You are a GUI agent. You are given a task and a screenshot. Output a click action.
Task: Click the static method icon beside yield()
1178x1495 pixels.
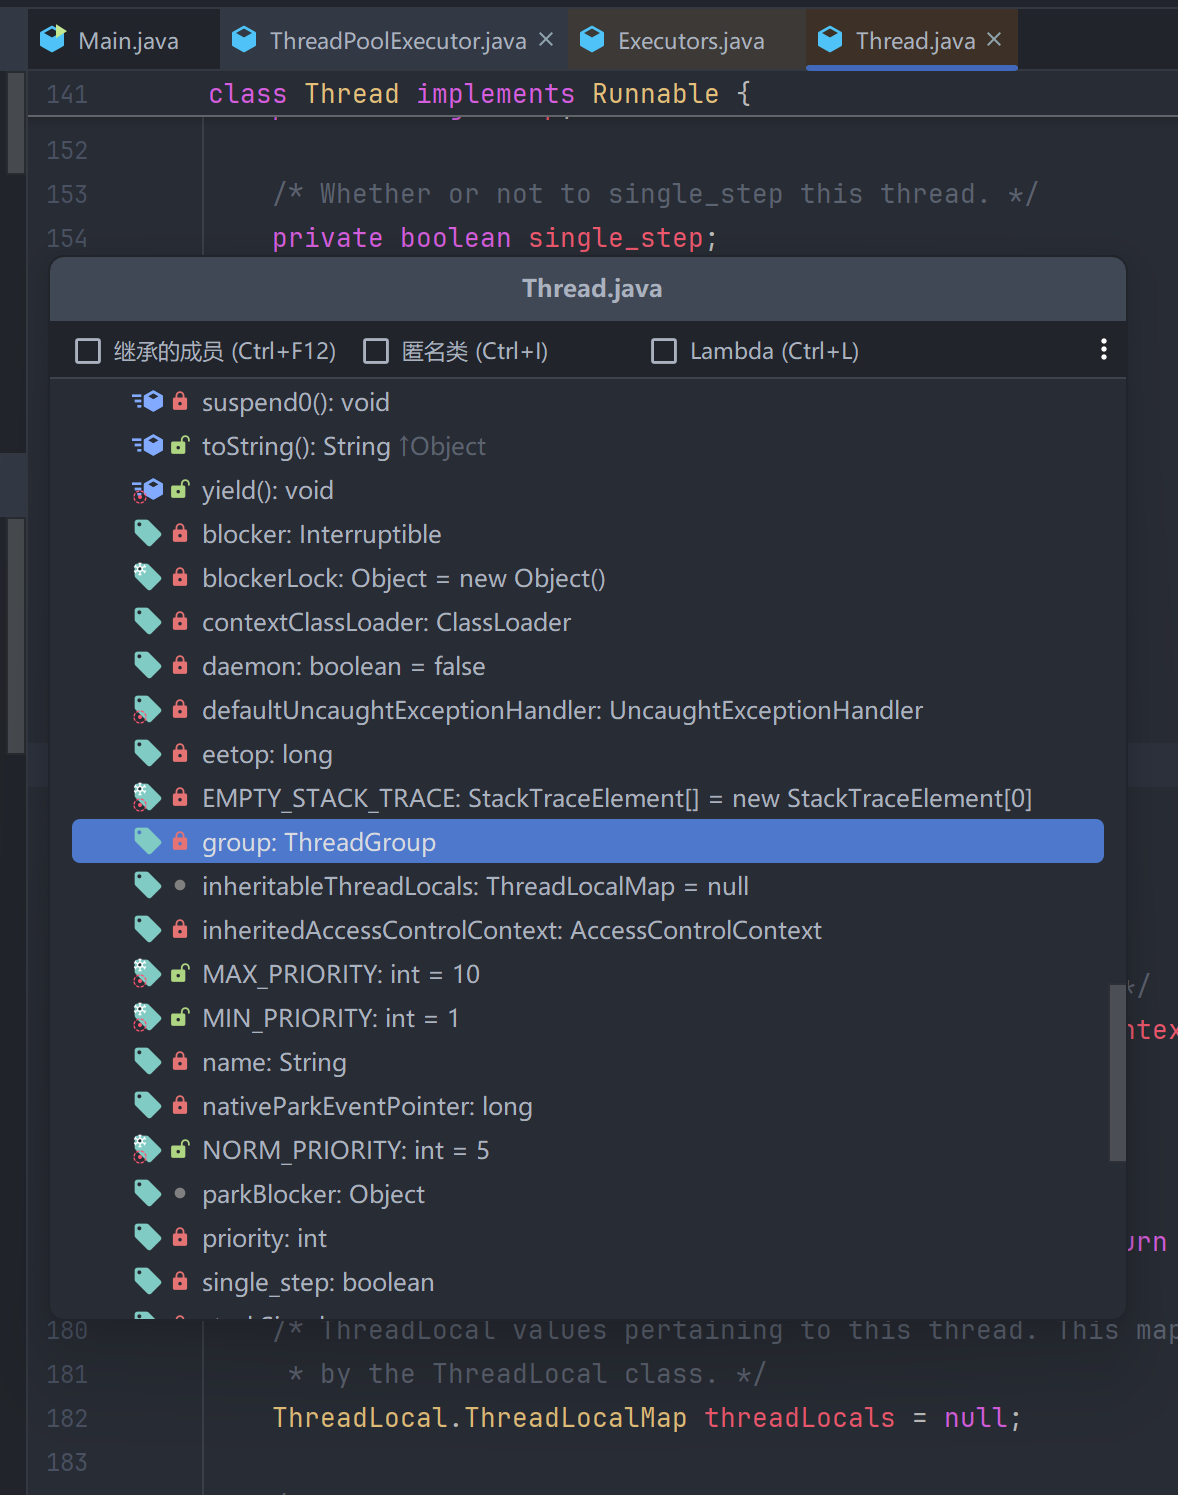pyautogui.click(x=148, y=490)
